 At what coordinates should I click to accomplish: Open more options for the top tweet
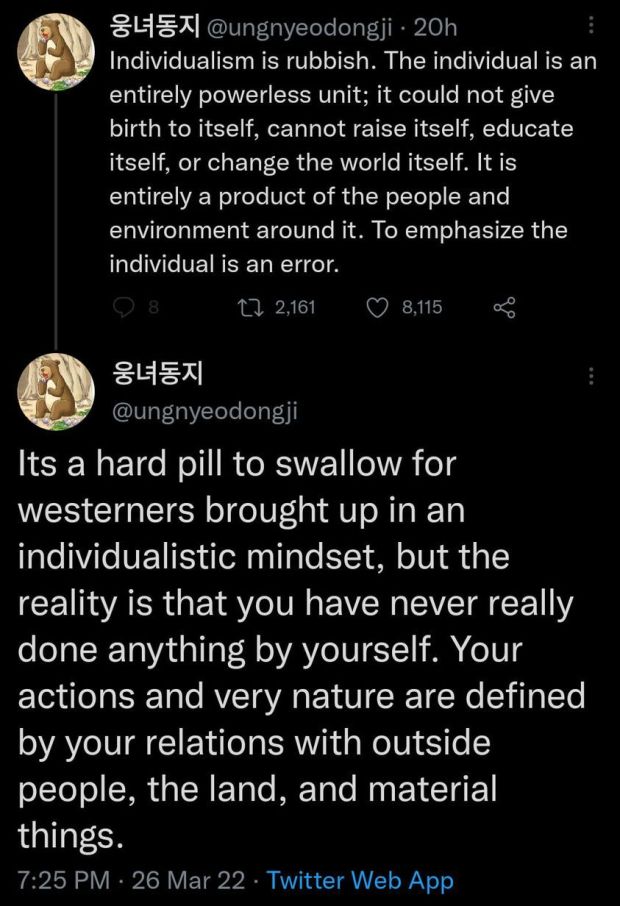tap(592, 25)
